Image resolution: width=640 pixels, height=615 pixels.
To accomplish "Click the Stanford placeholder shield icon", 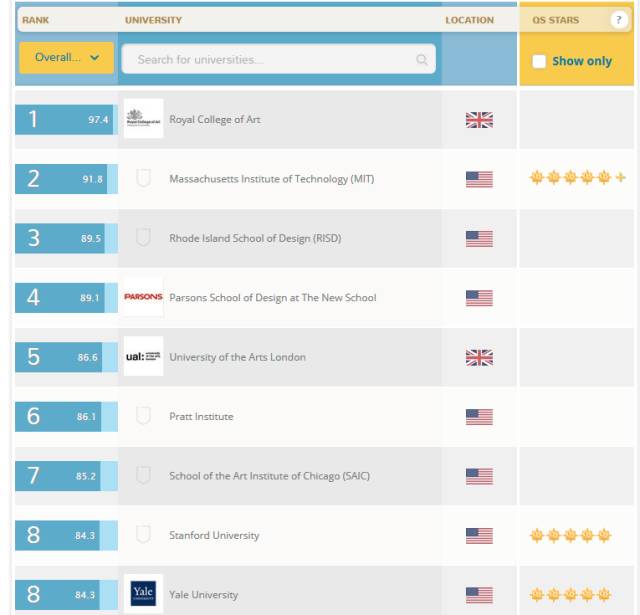I will (143, 534).
